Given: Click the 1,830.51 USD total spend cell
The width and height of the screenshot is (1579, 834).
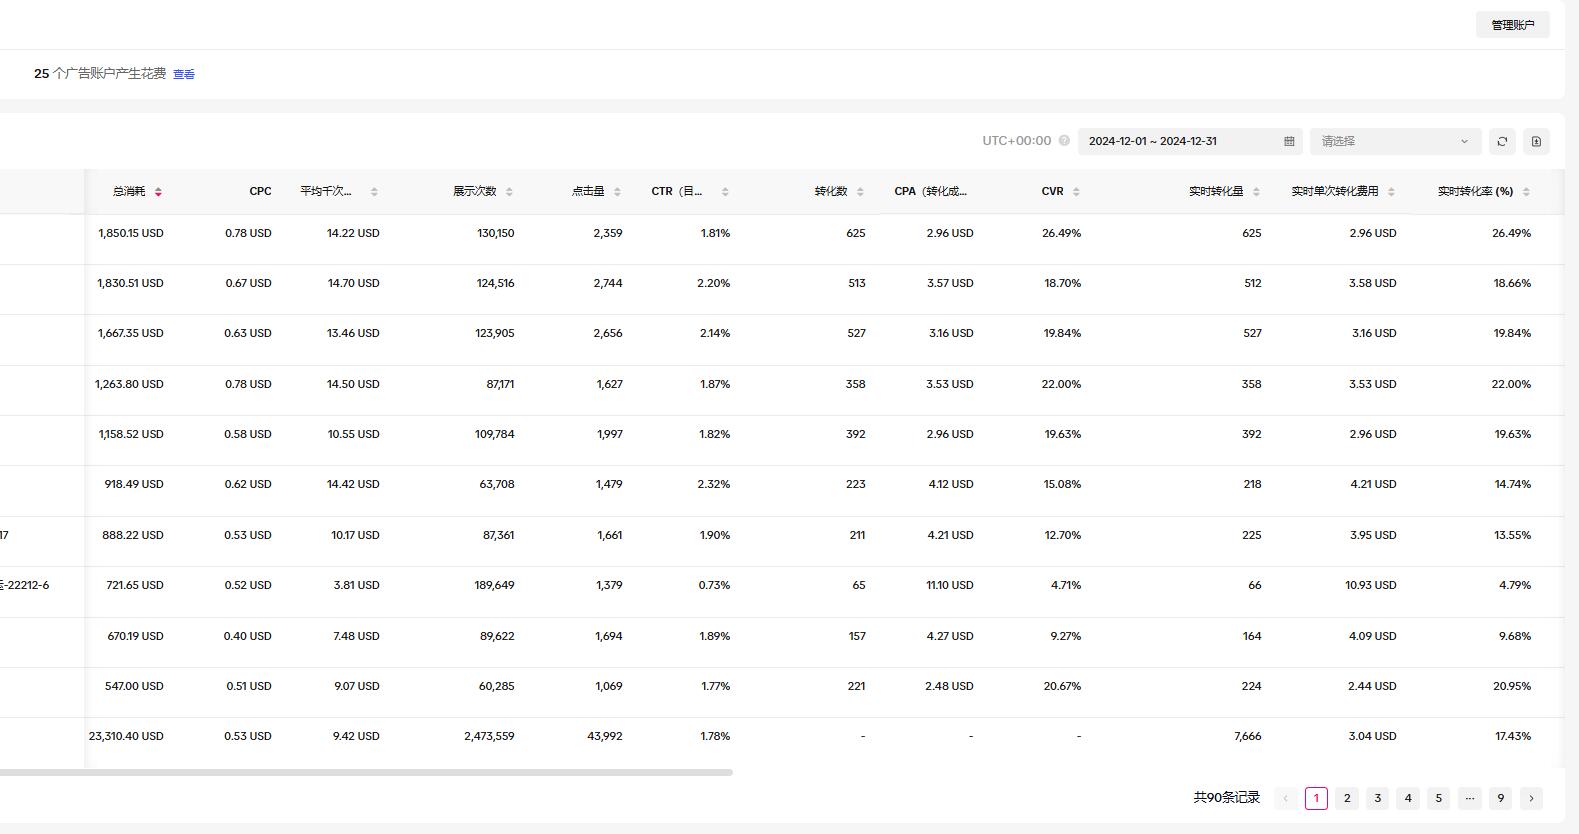Looking at the screenshot, I should tap(130, 283).
